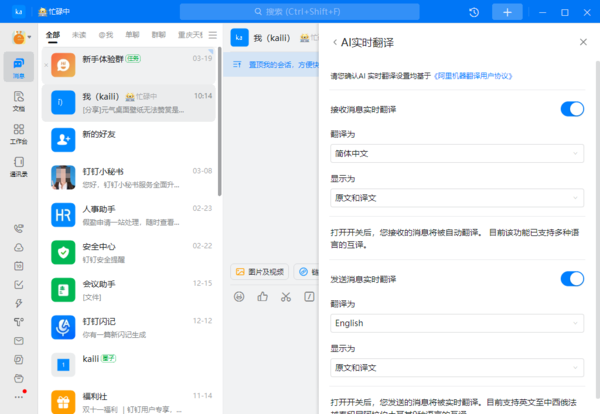
Task: Go back using AI实时翻译 back arrow
Action: click(x=334, y=42)
